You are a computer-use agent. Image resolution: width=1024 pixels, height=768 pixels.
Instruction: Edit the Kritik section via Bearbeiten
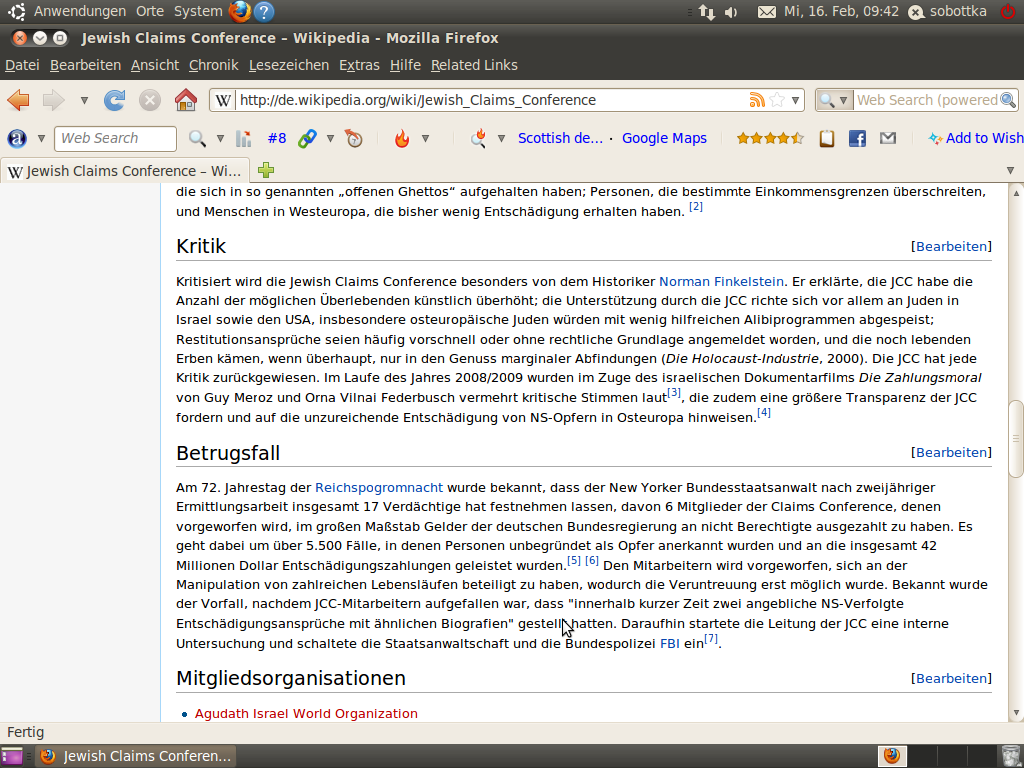[x=952, y=246]
